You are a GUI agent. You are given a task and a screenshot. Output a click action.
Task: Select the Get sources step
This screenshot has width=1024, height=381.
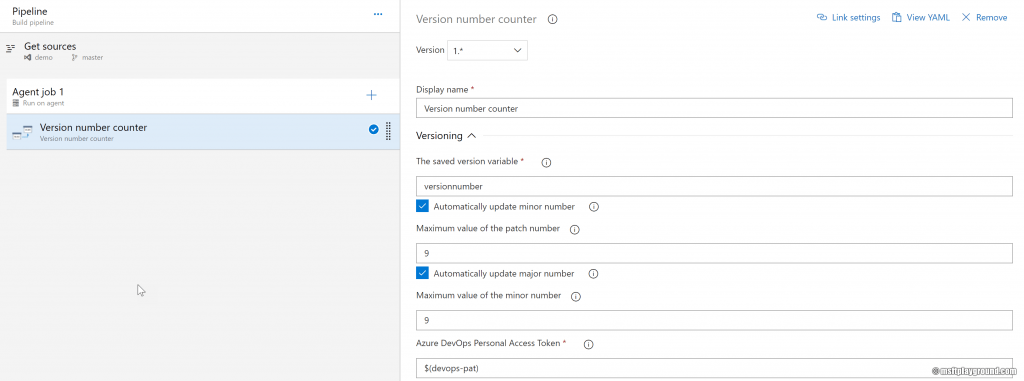click(x=200, y=51)
